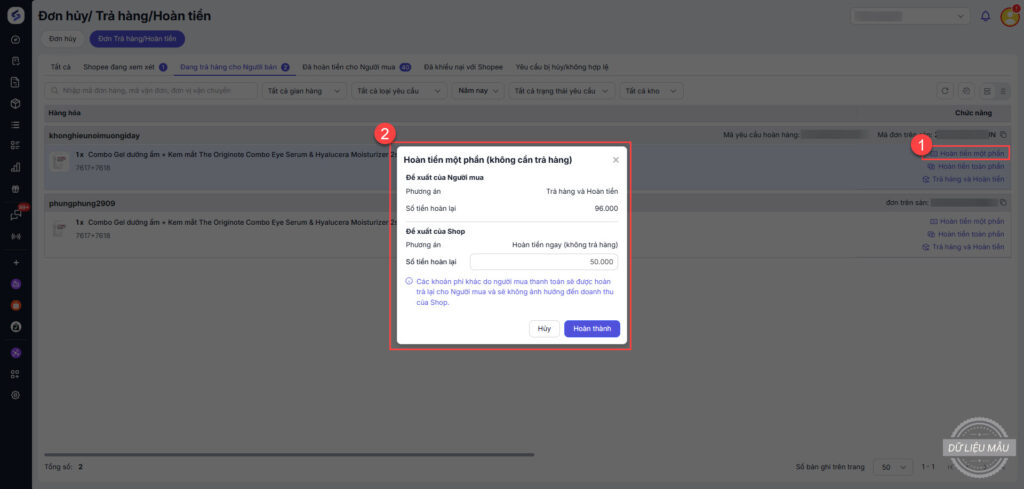1024x489 pixels.
Task: Switch to Đã hoàn tiền cho Người mua tab
Action: pyautogui.click(x=356, y=67)
